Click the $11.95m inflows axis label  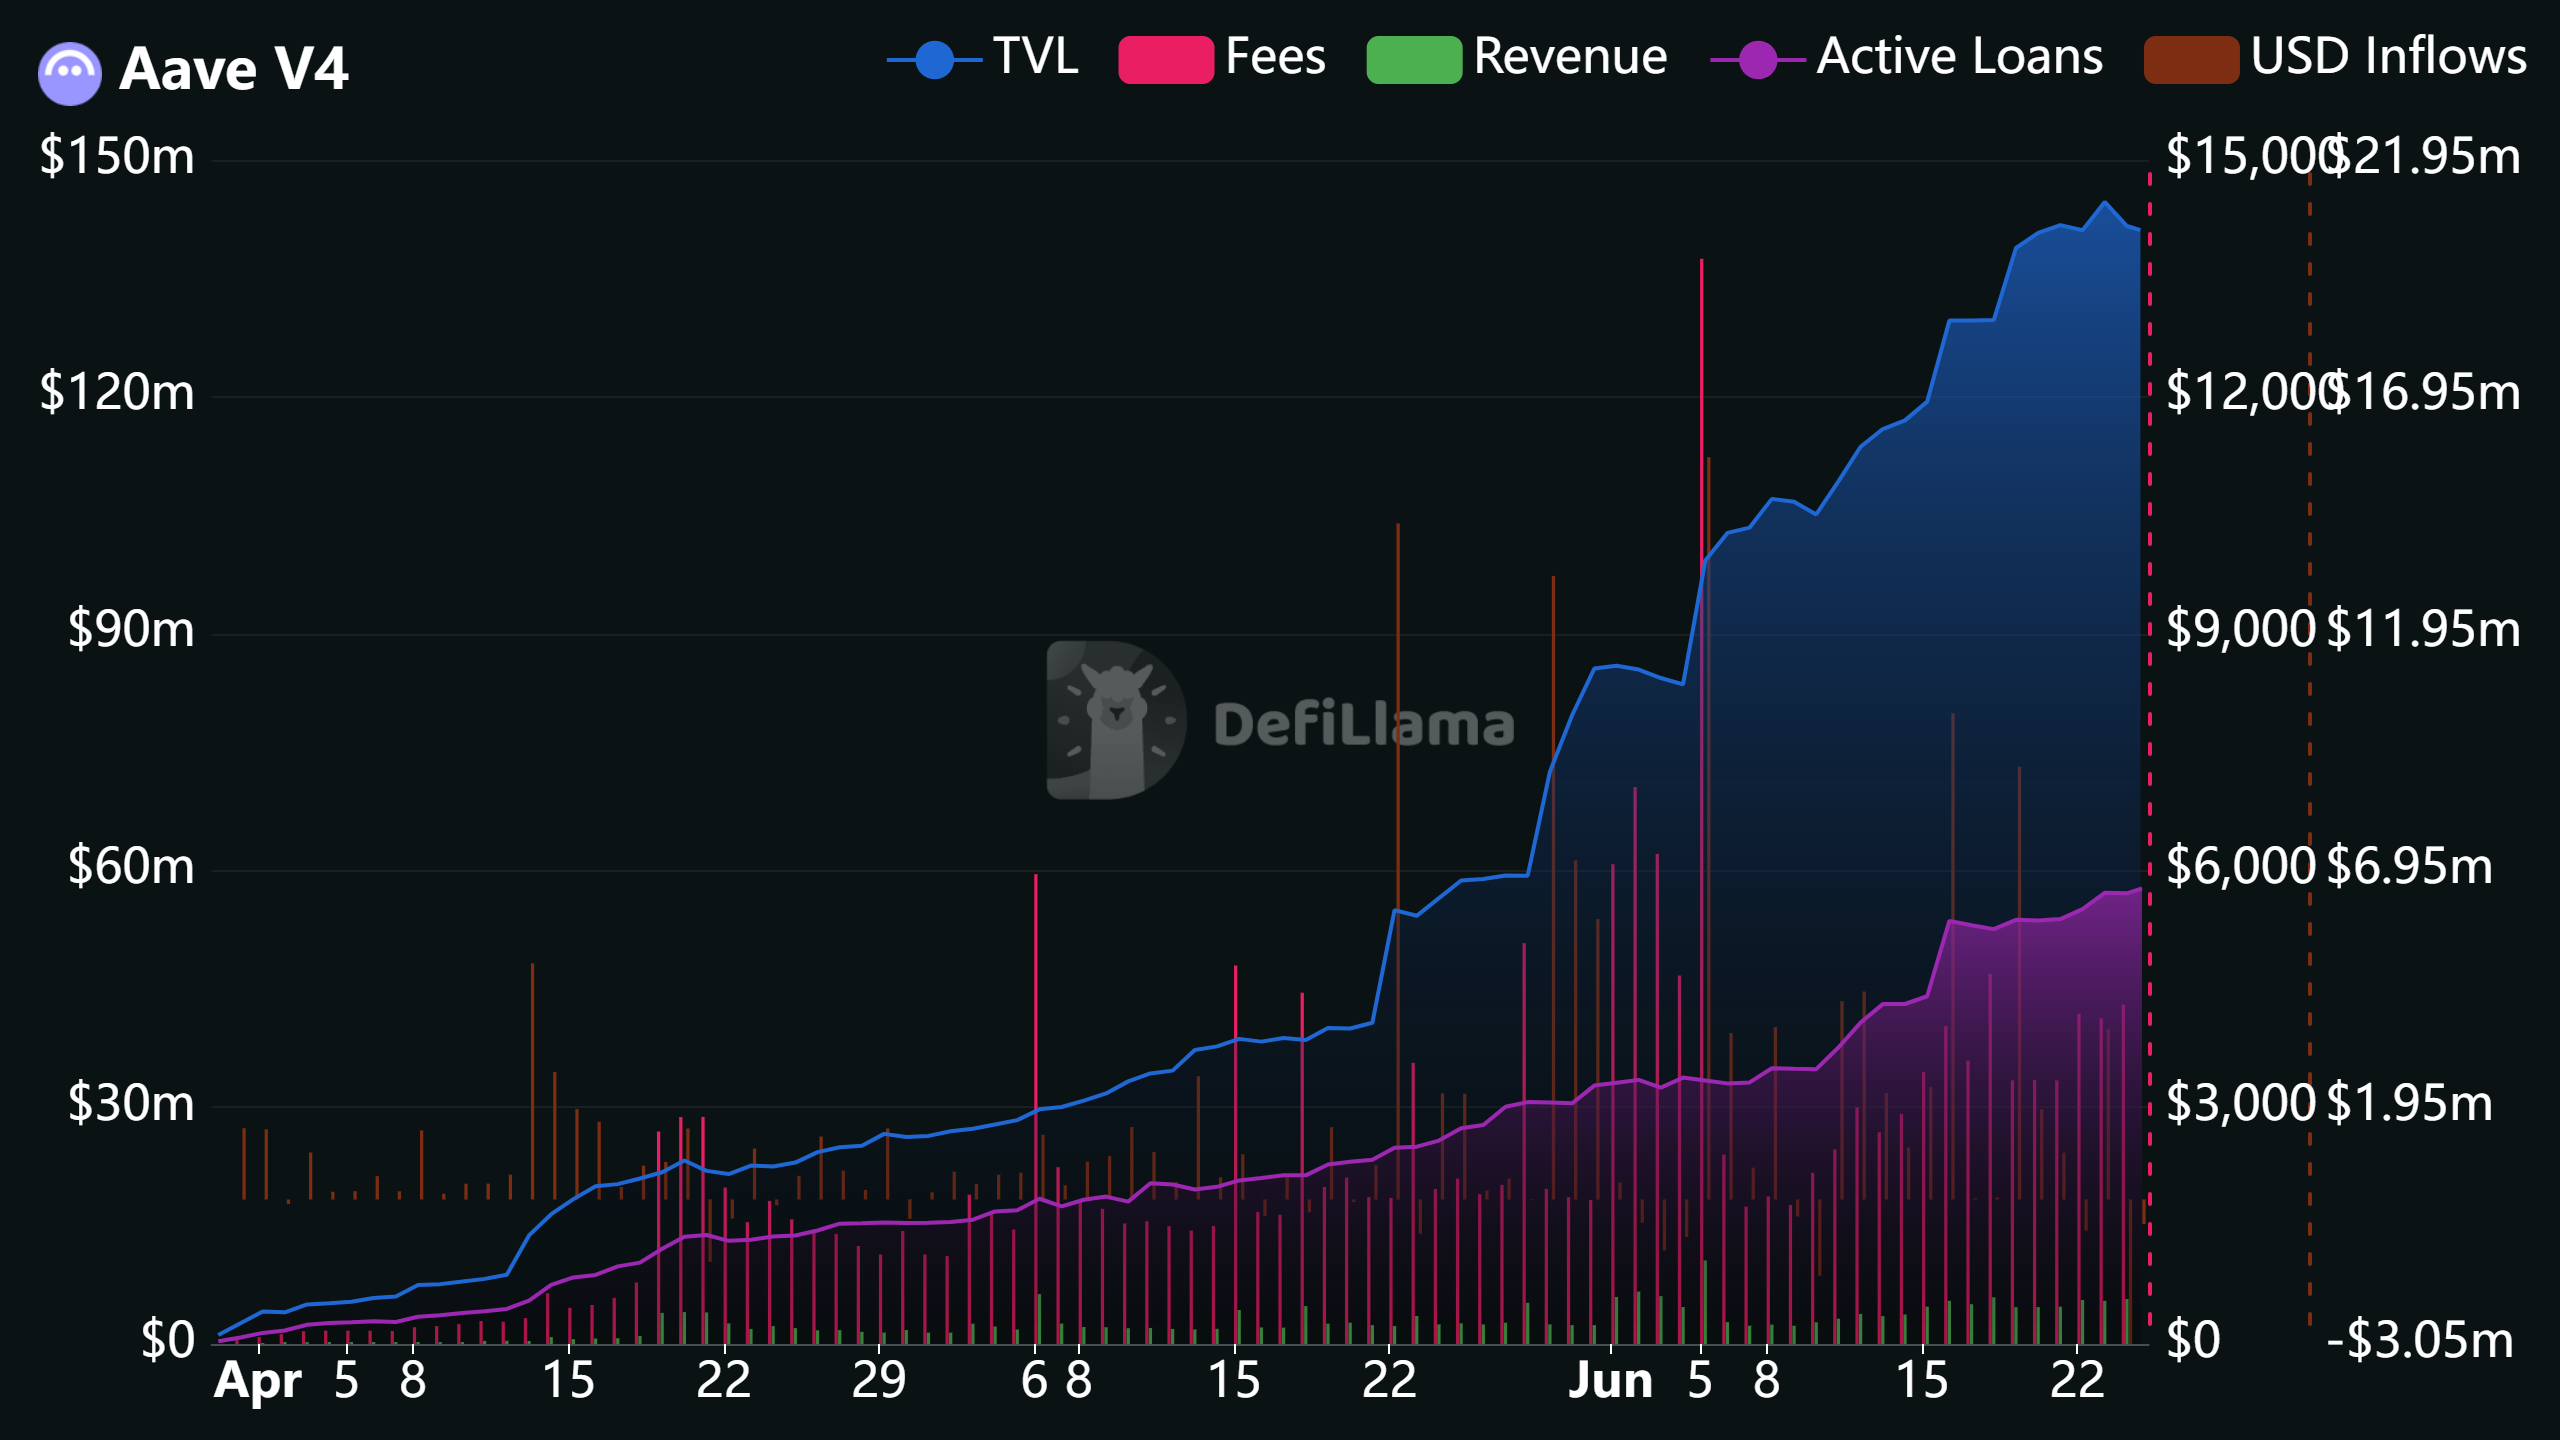coord(2425,629)
